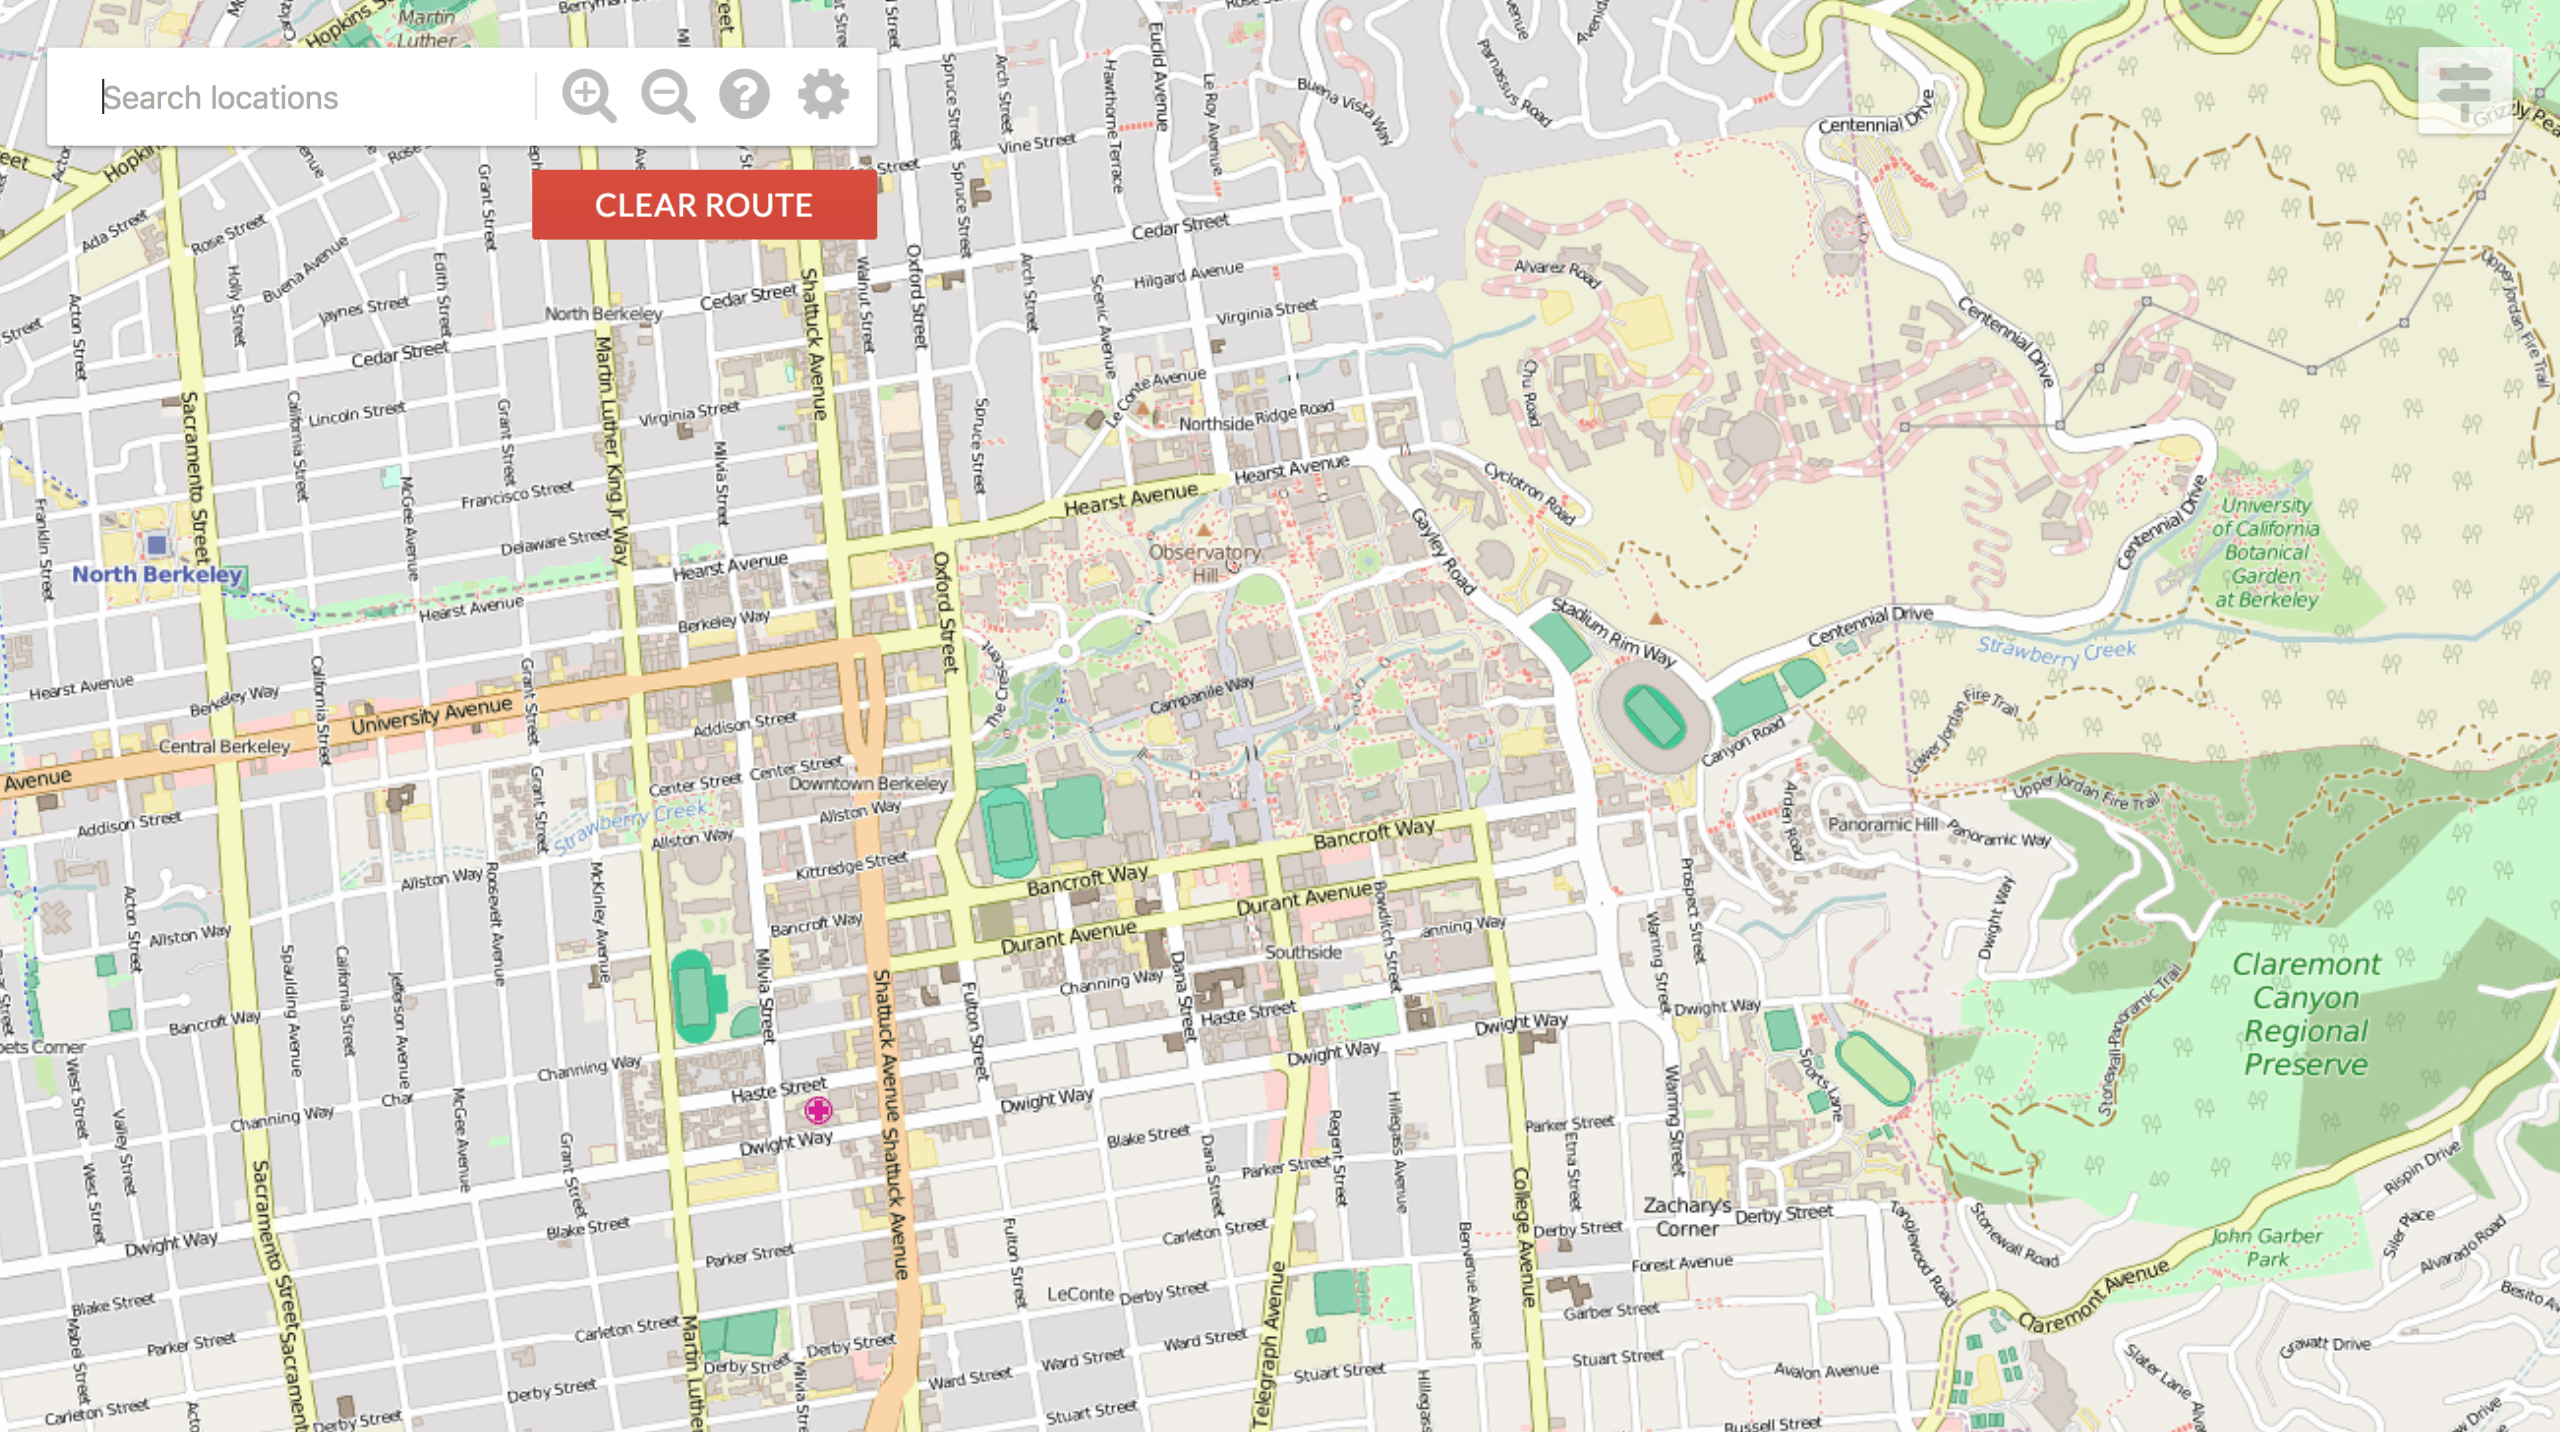Open settings via the gear icon
Viewport: 2560px width, 1432px height.
coord(823,96)
